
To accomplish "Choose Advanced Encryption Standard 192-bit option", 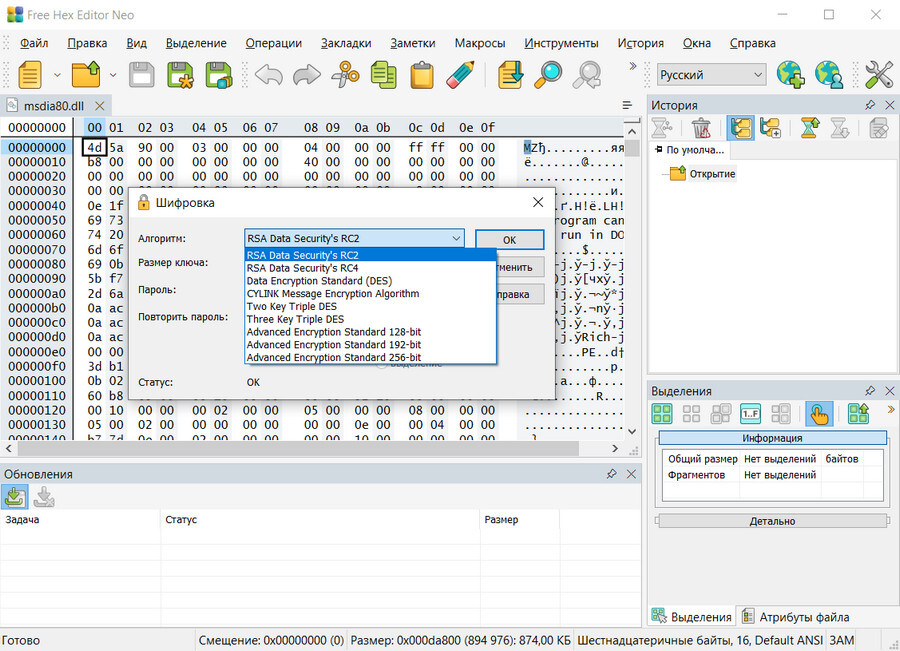I will 370,344.
